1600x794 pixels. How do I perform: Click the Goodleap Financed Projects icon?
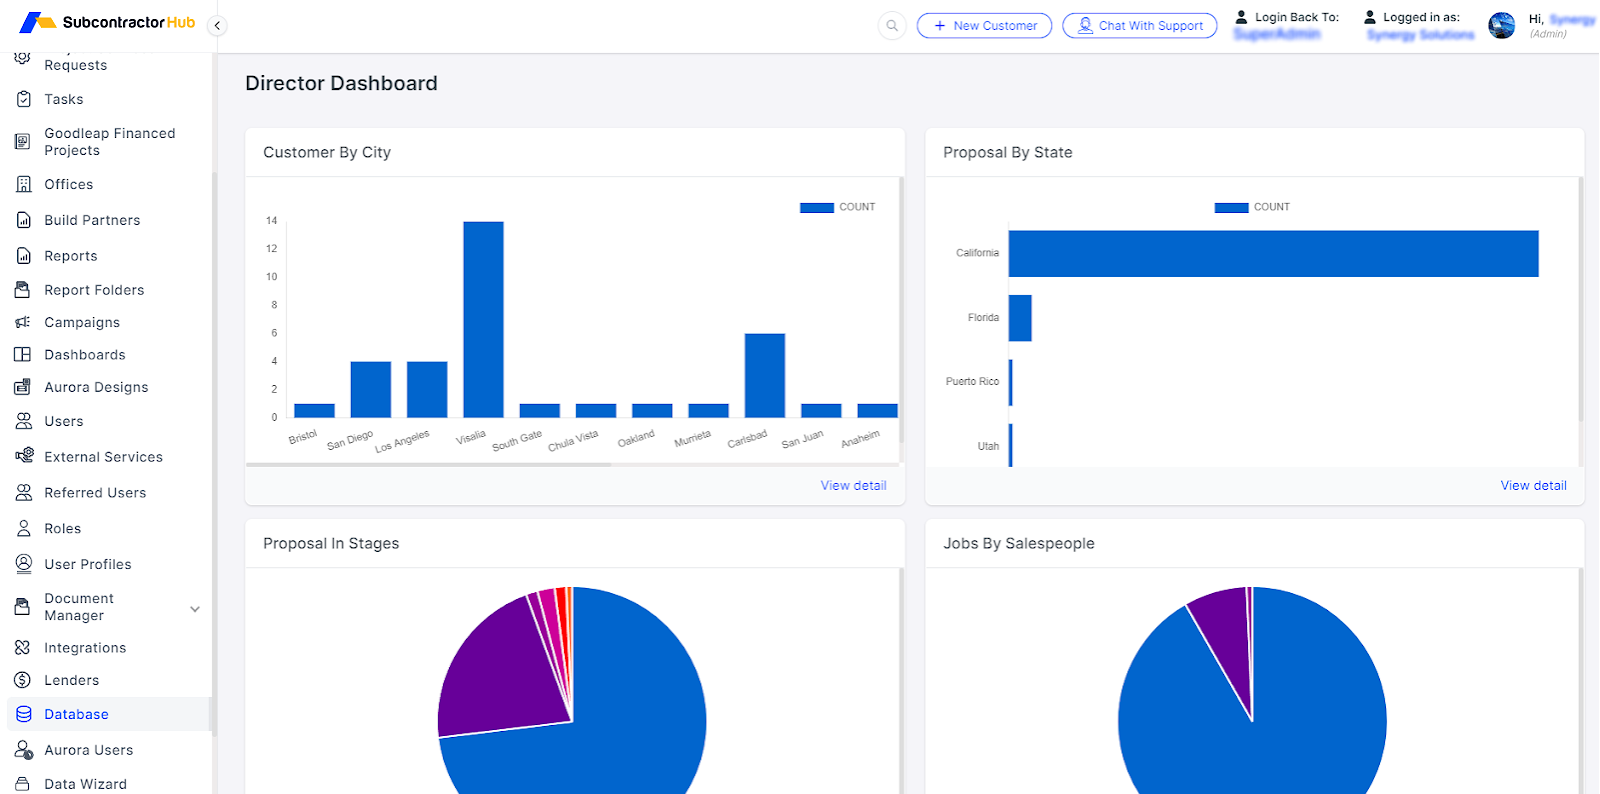point(23,142)
